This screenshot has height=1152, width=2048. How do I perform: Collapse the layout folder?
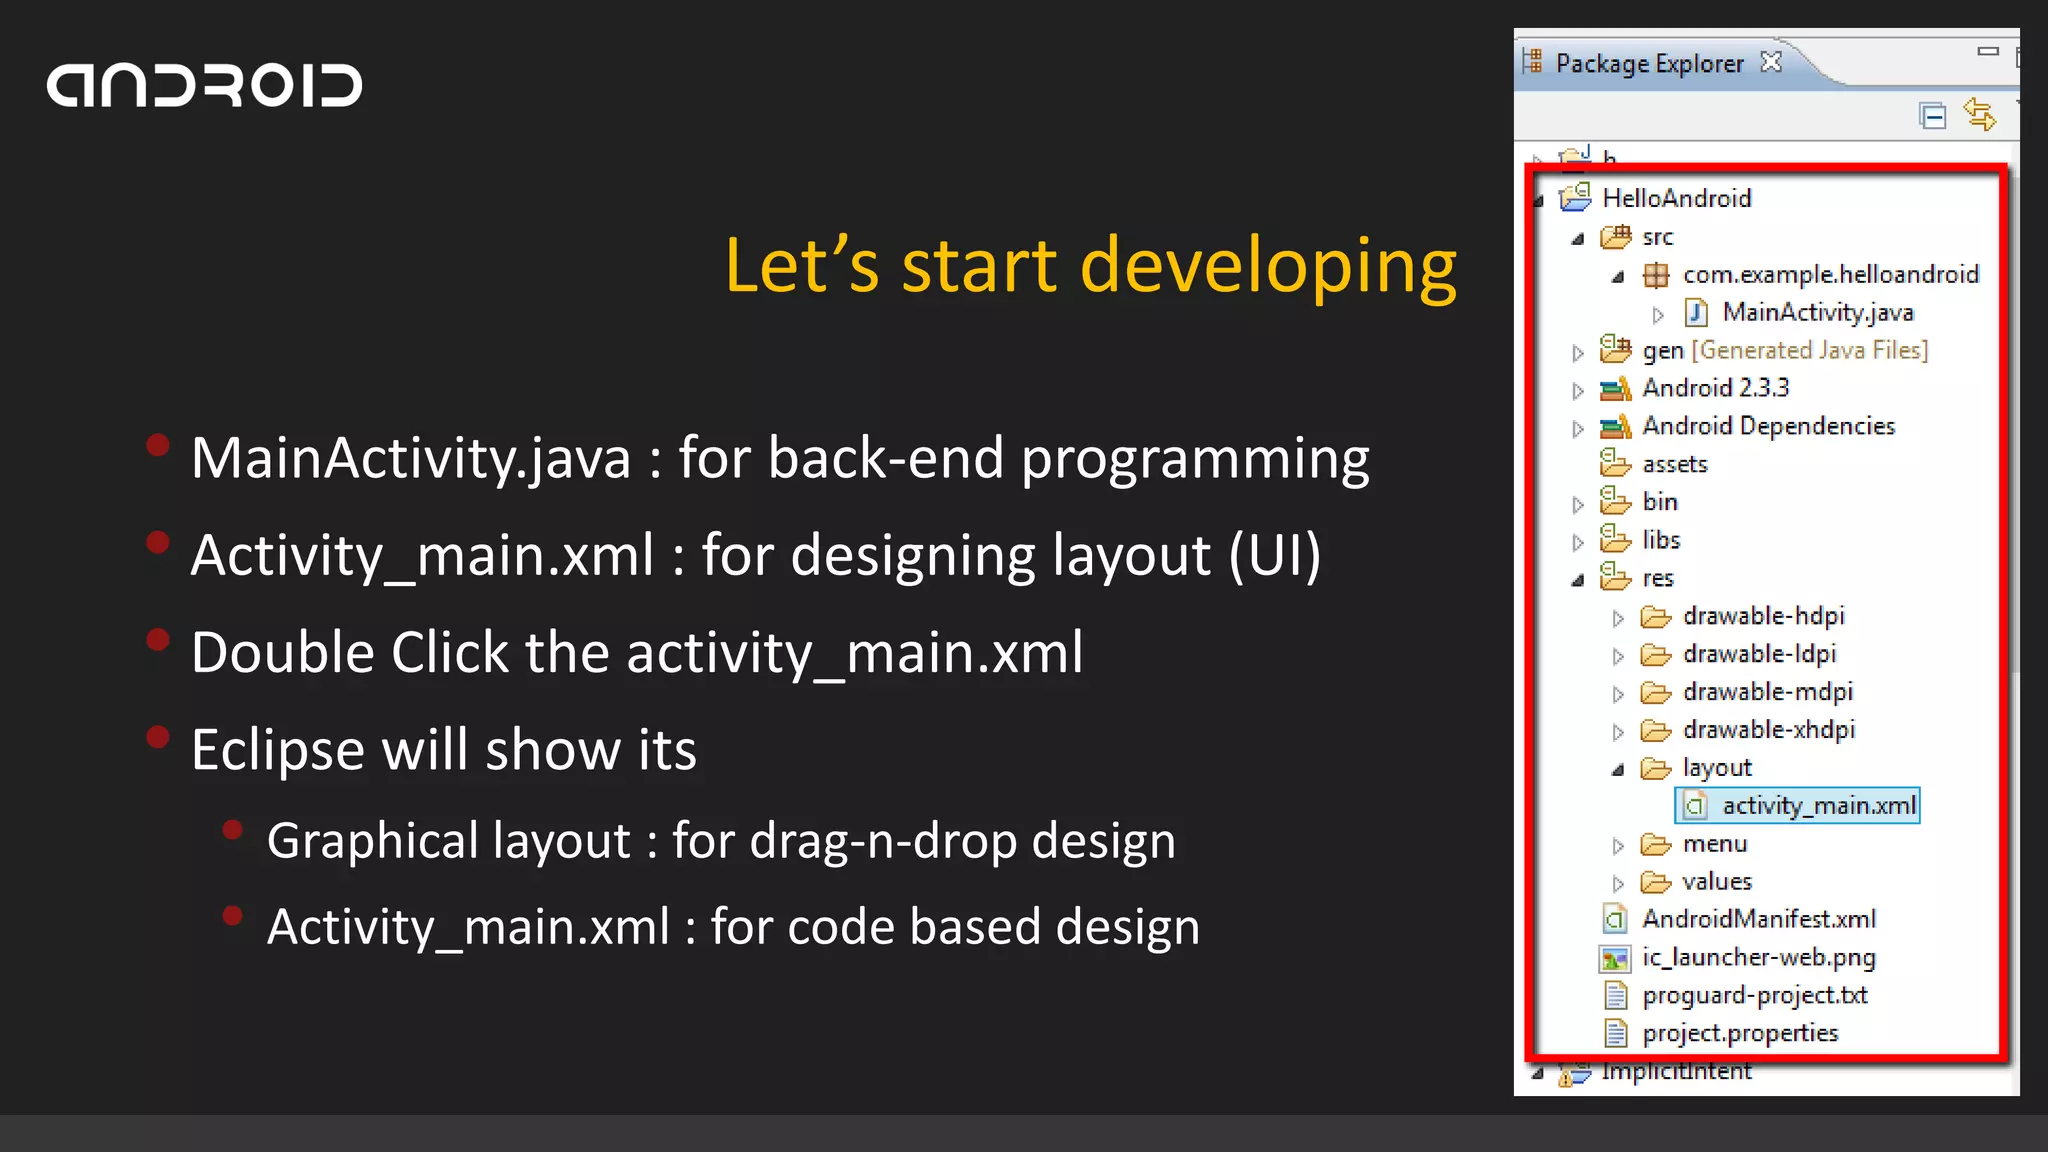click(x=1618, y=770)
